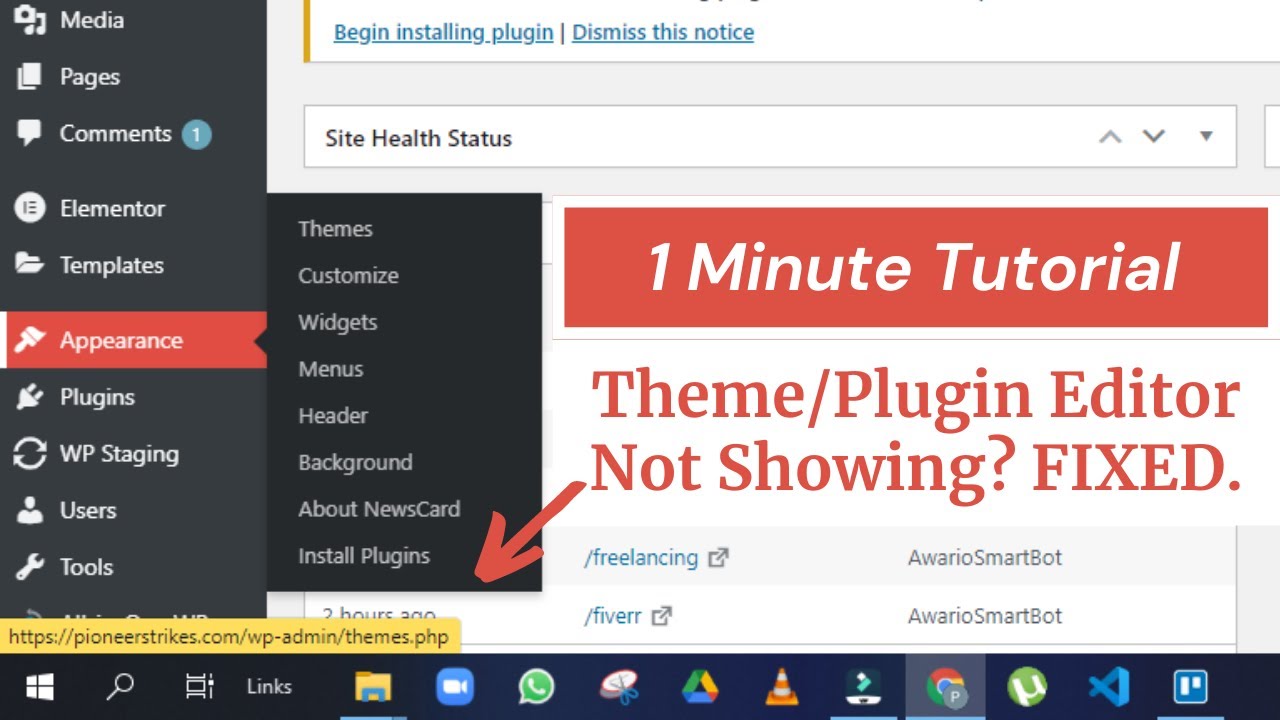Image resolution: width=1280 pixels, height=720 pixels.
Task: Open Windows taskbar search
Action: tap(120, 687)
